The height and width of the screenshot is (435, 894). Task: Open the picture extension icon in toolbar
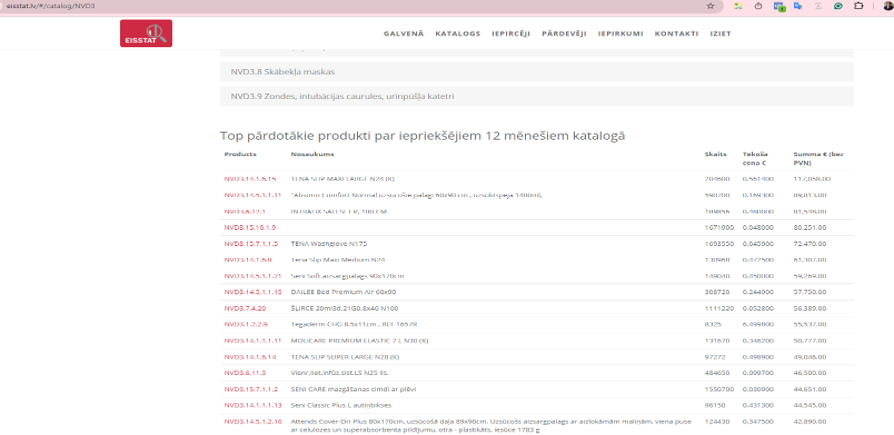point(738,6)
